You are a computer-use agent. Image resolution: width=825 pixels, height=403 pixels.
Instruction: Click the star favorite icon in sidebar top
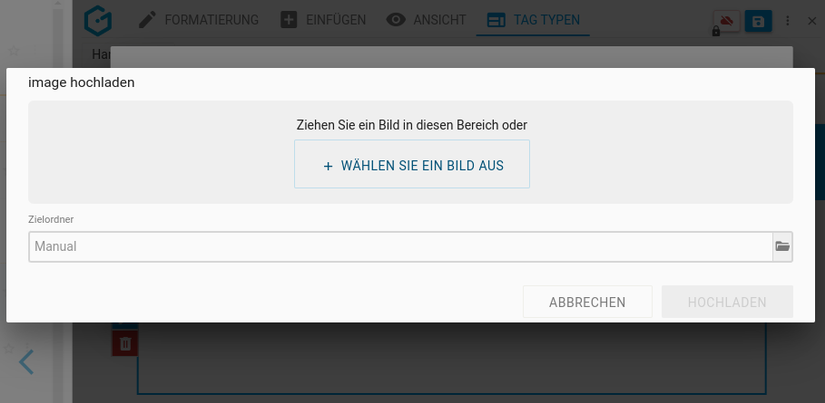pyautogui.click(x=14, y=51)
